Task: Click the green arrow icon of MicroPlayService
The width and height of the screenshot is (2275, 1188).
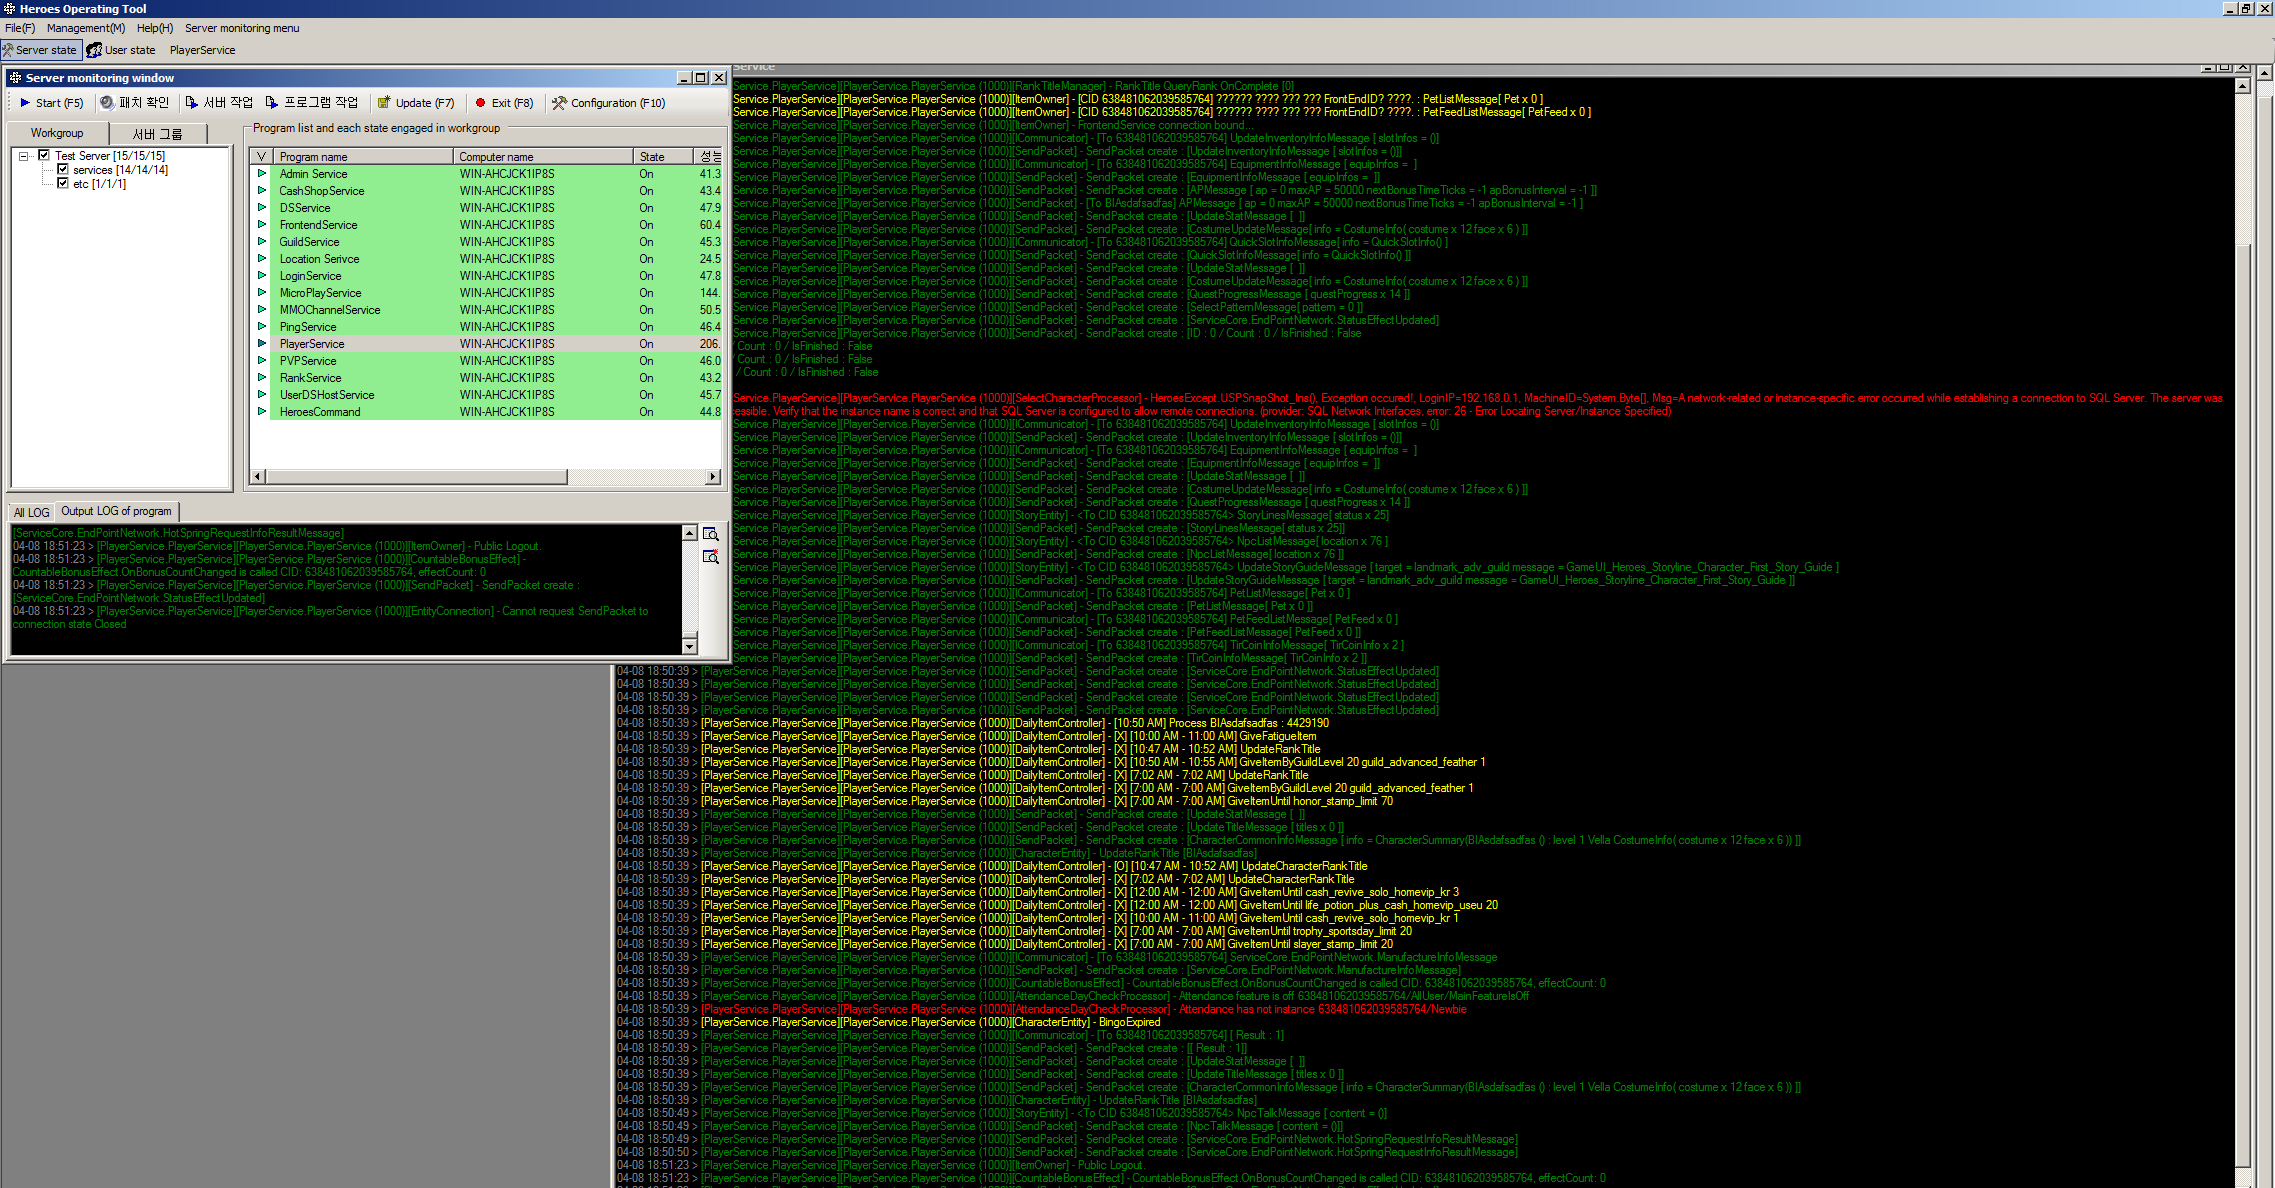Action: point(262,293)
